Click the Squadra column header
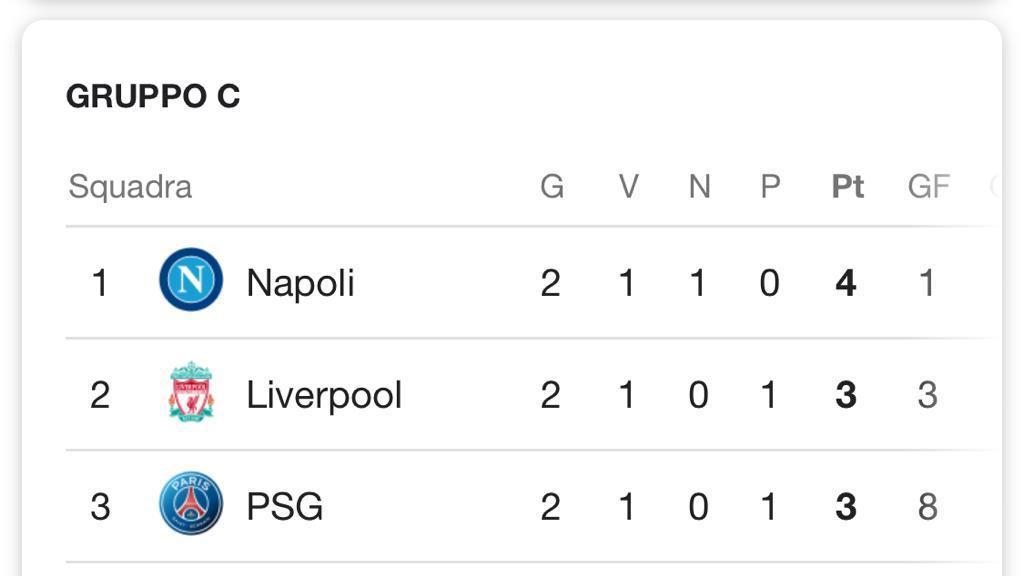 pyautogui.click(x=130, y=187)
